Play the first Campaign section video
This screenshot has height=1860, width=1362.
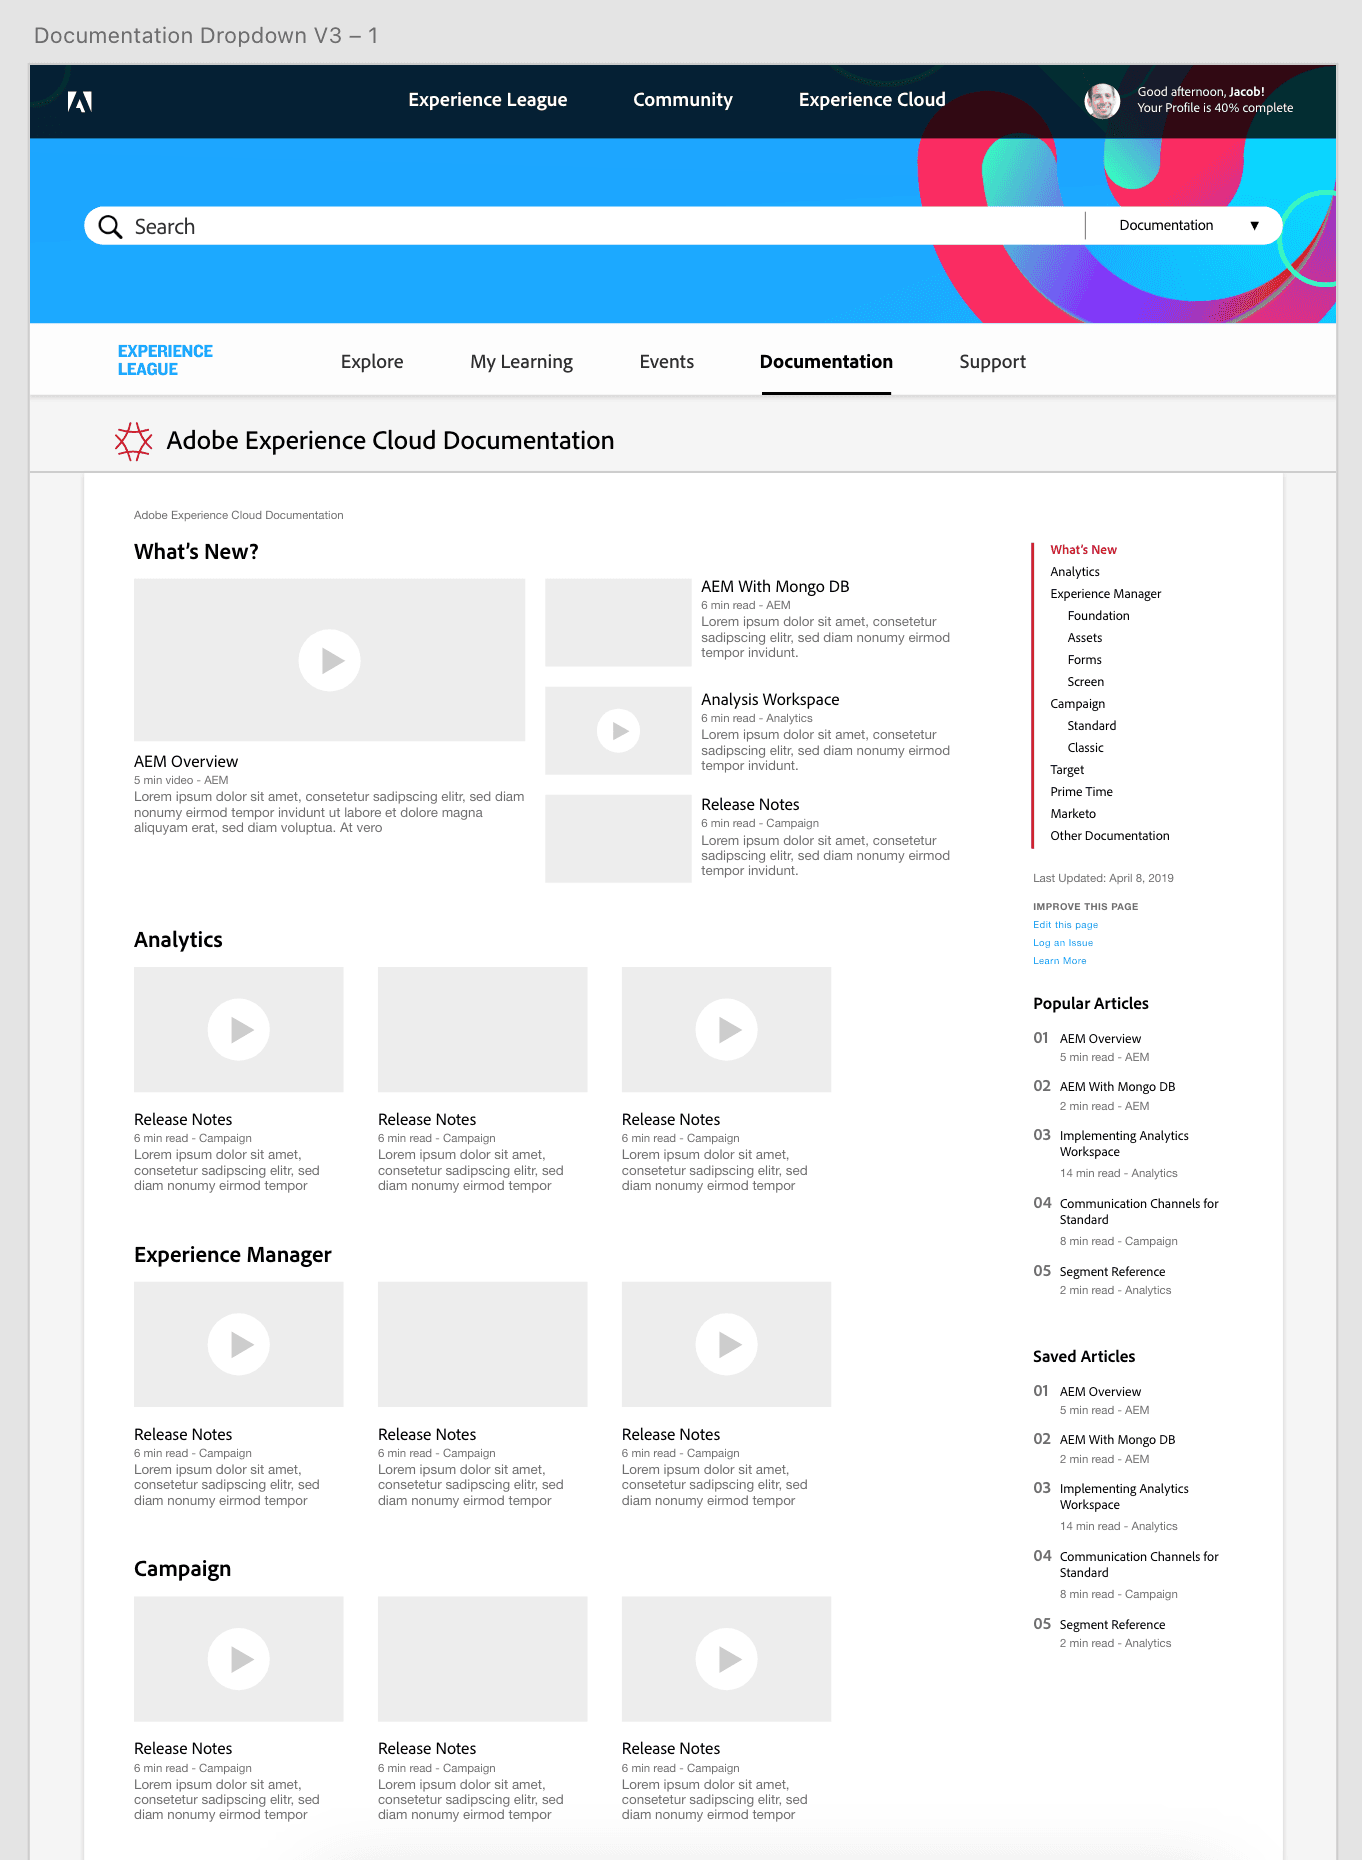tap(238, 1659)
